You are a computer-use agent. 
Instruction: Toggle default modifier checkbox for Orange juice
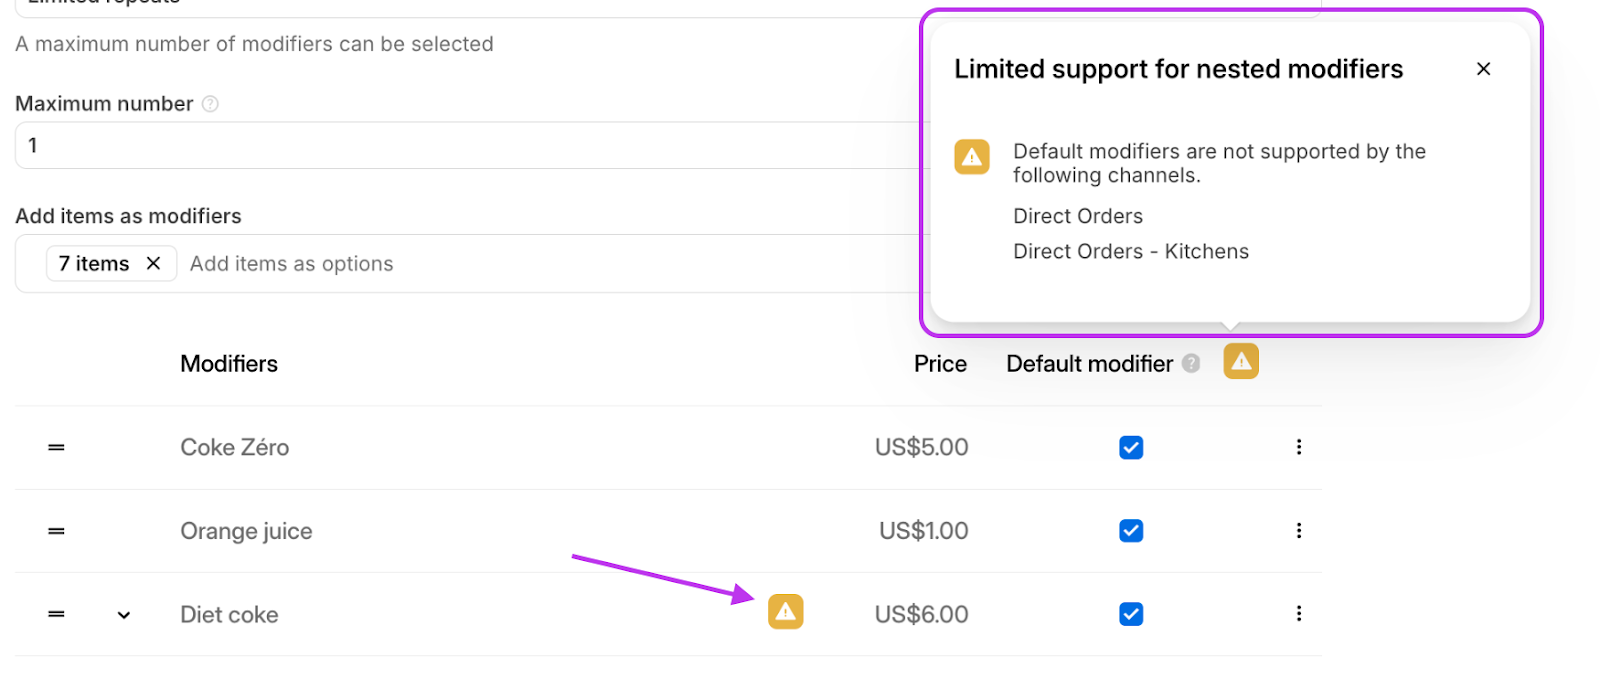(x=1131, y=530)
